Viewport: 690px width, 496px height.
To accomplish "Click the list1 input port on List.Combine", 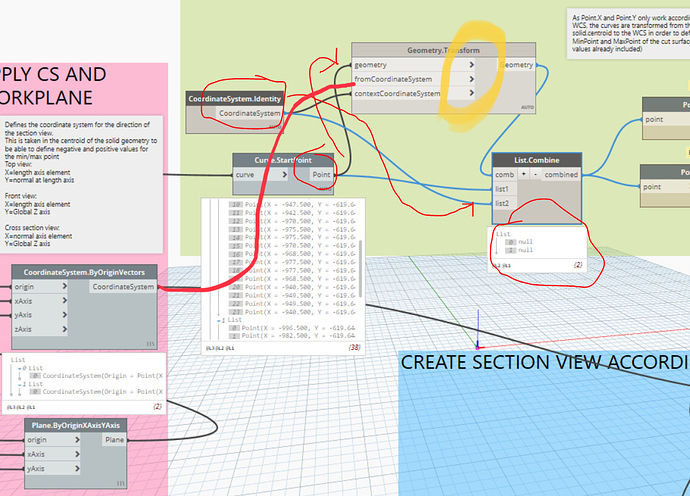I will point(505,189).
